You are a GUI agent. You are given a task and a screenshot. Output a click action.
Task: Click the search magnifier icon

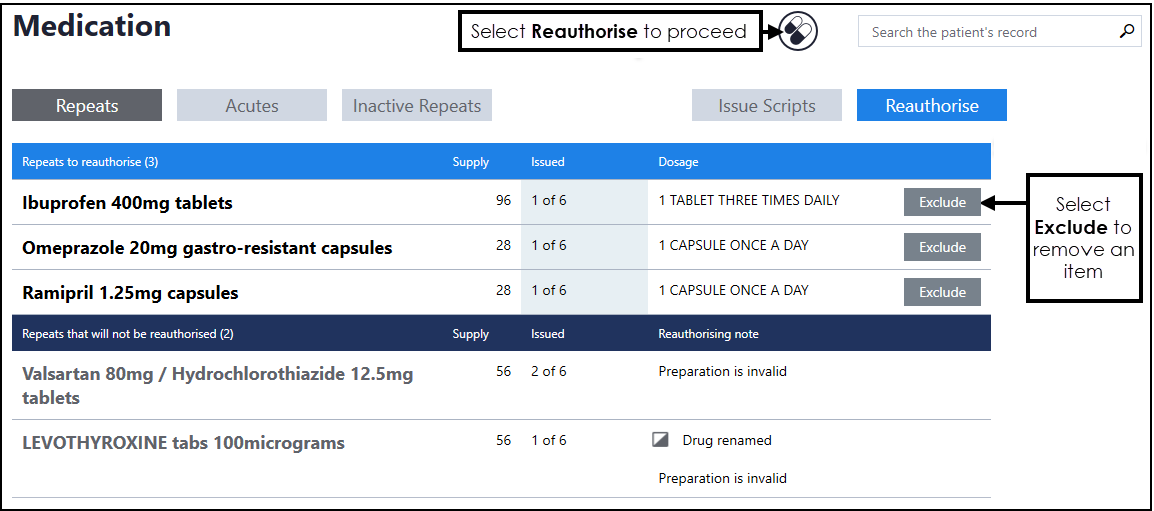(1127, 32)
